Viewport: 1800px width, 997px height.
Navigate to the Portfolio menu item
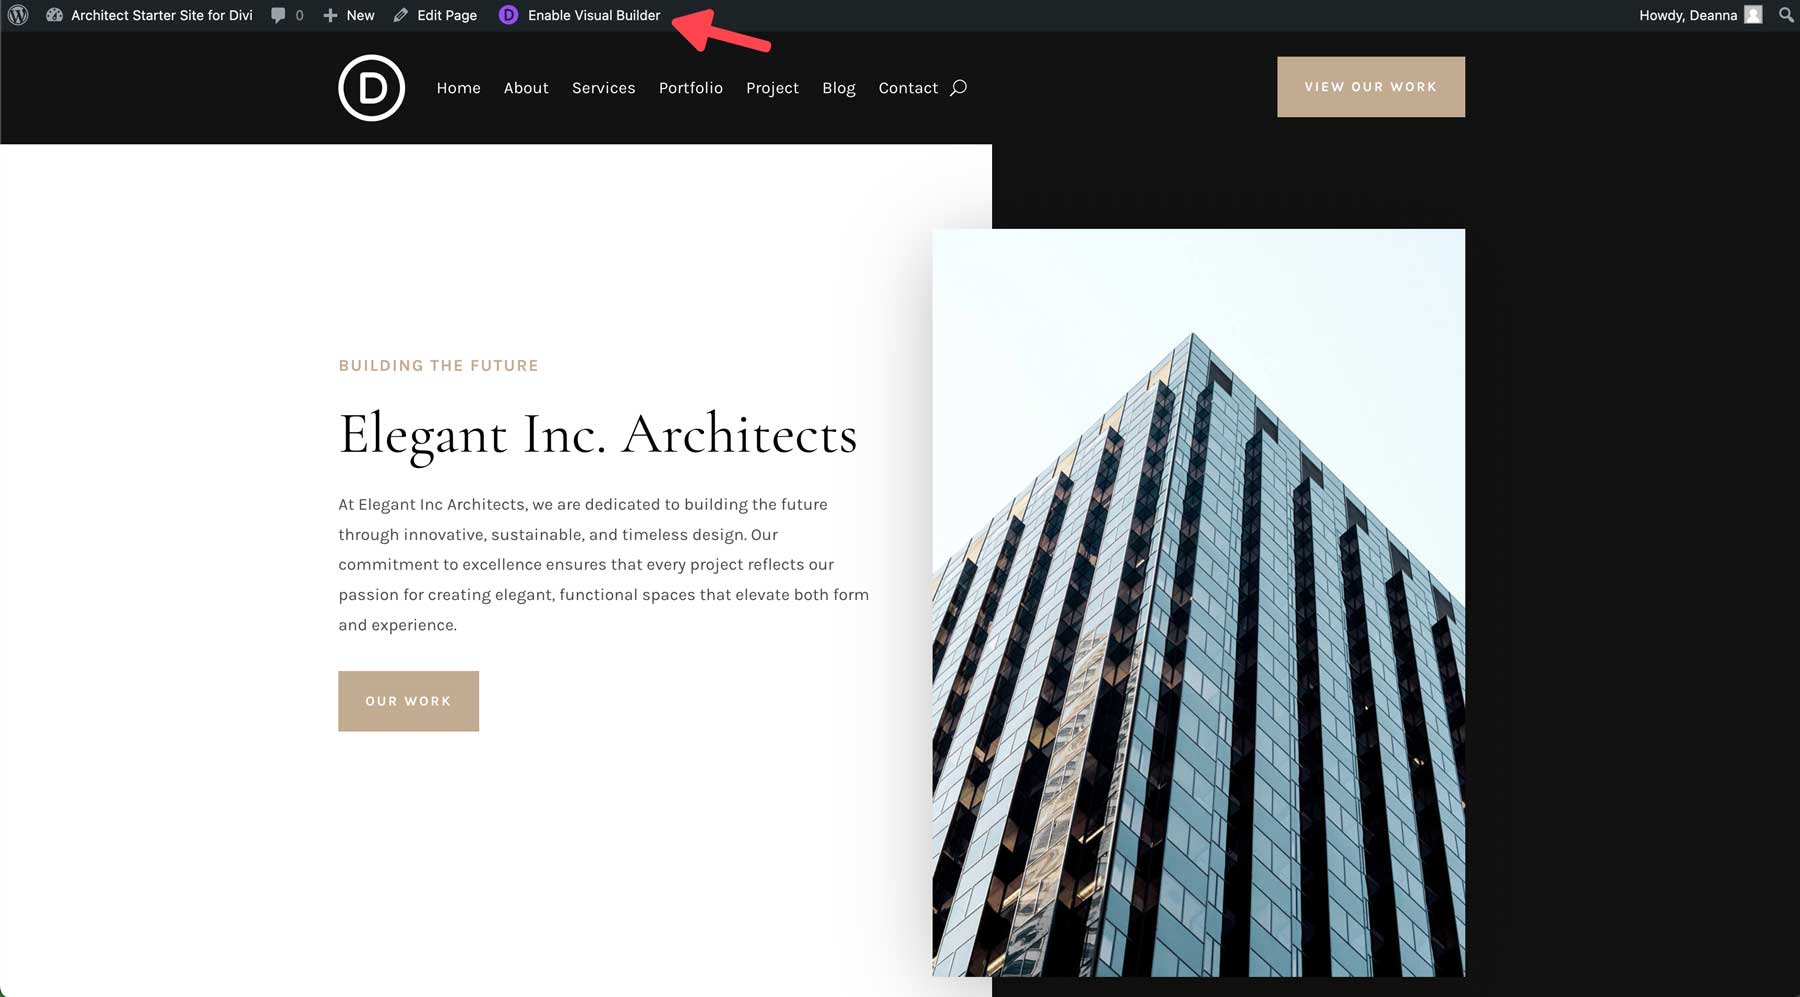(x=690, y=88)
